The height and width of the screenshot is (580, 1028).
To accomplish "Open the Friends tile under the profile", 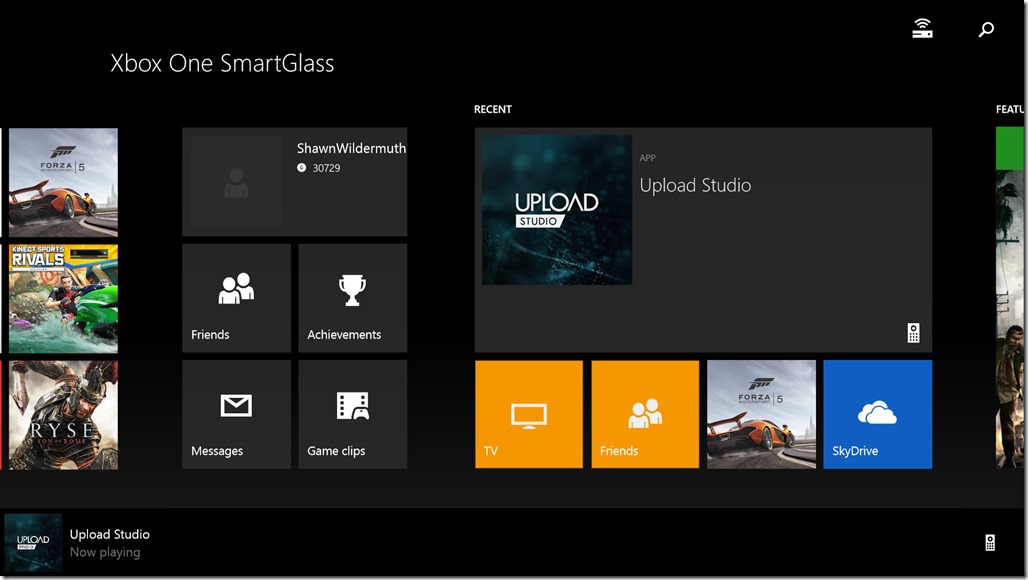I will pyautogui.click(x=236, y=298).
